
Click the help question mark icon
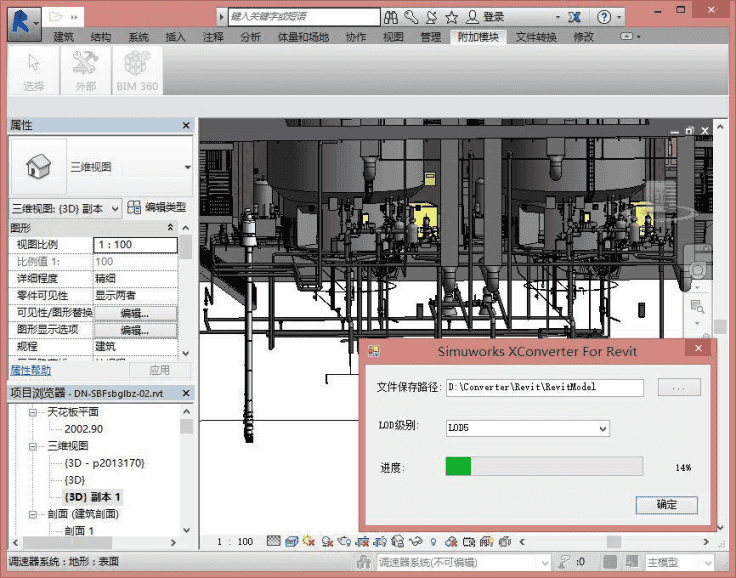tap(604, 17)
